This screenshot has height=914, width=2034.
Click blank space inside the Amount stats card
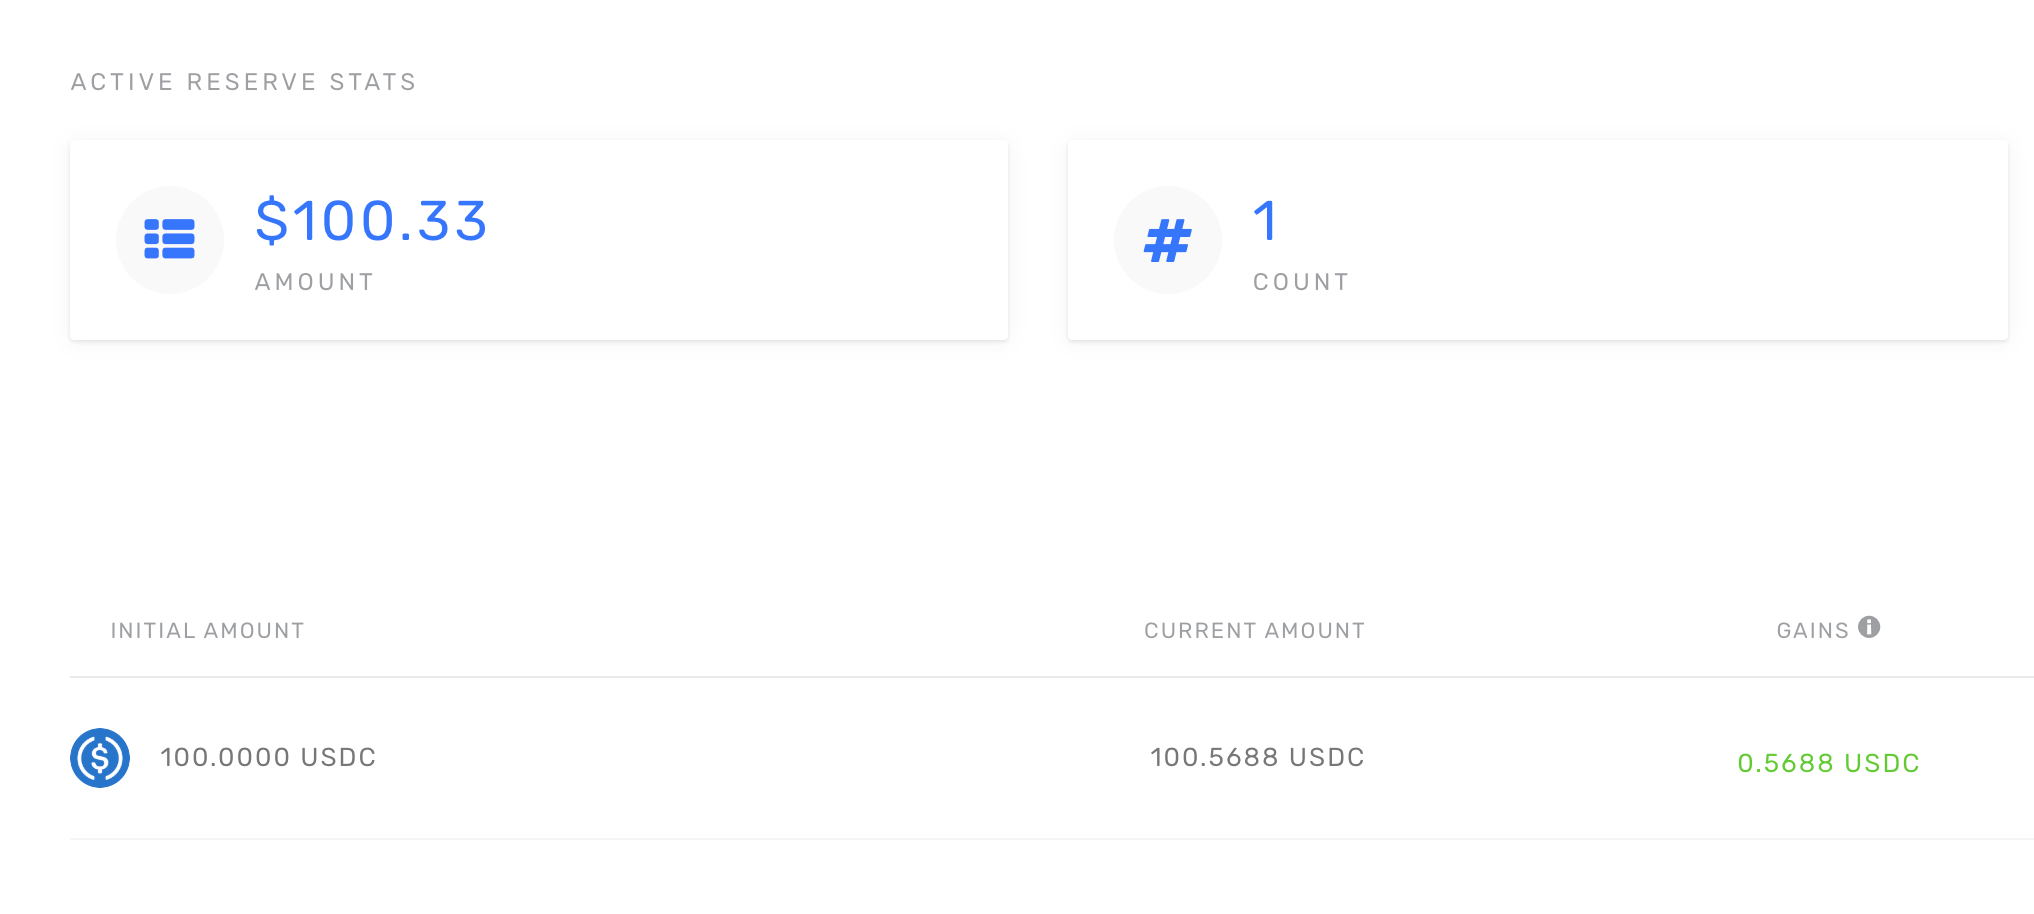[750, 240]
